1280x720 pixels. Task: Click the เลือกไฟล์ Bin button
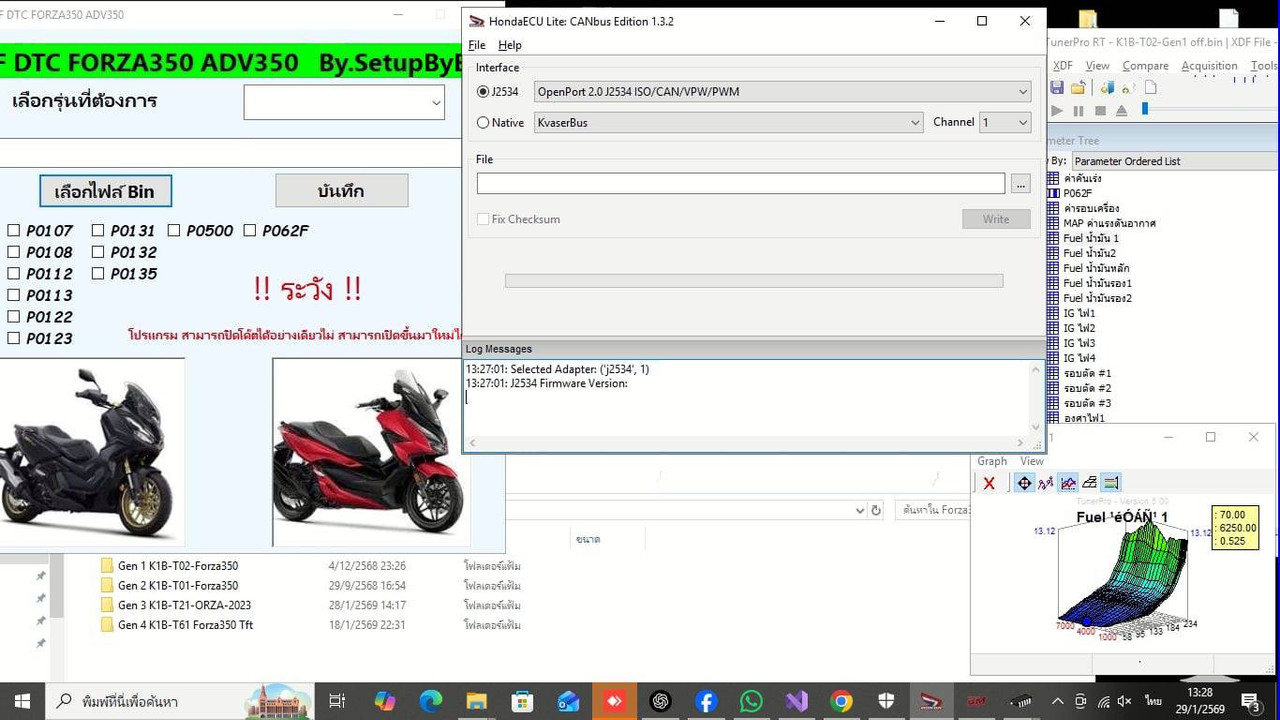click(105, 191)
